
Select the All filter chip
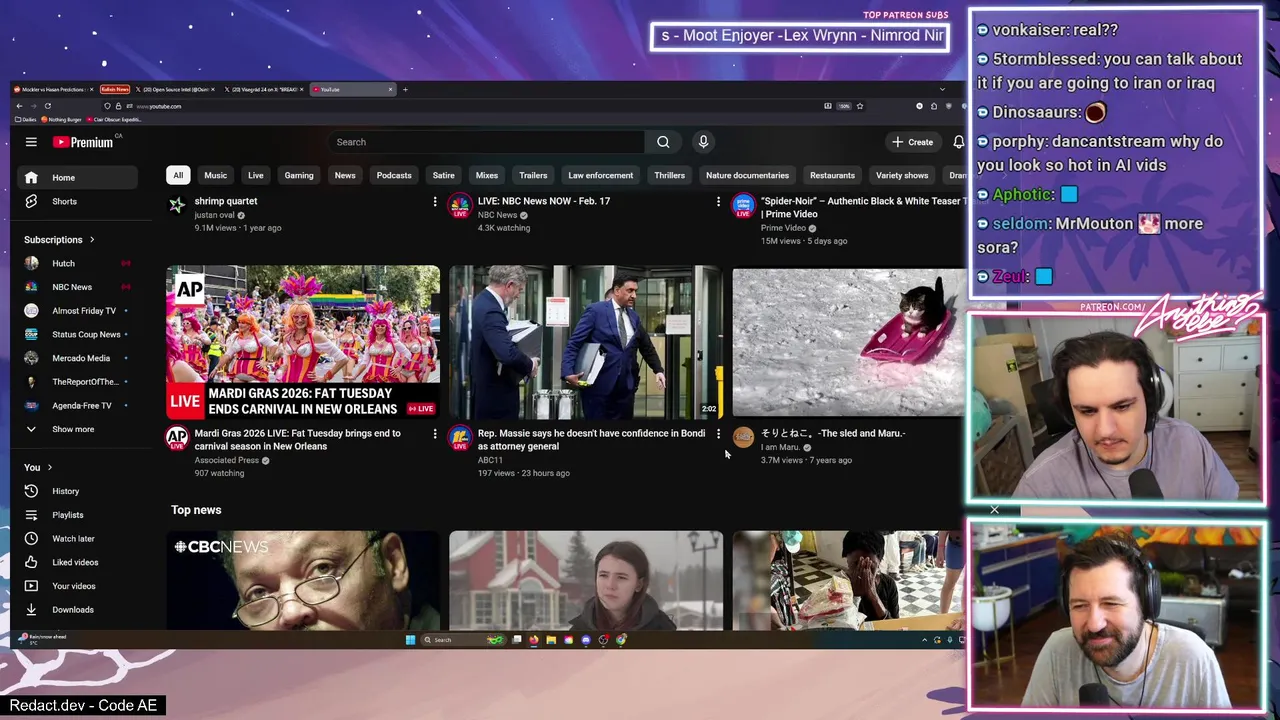click(178, 175)
